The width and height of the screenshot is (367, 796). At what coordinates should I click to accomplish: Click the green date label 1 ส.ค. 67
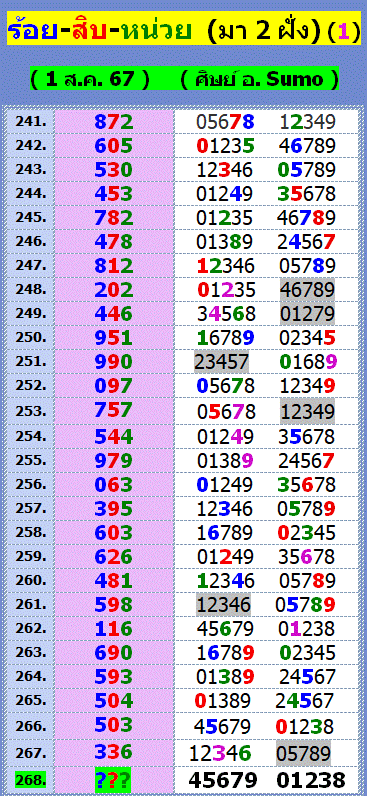click(x=90, y=79)
